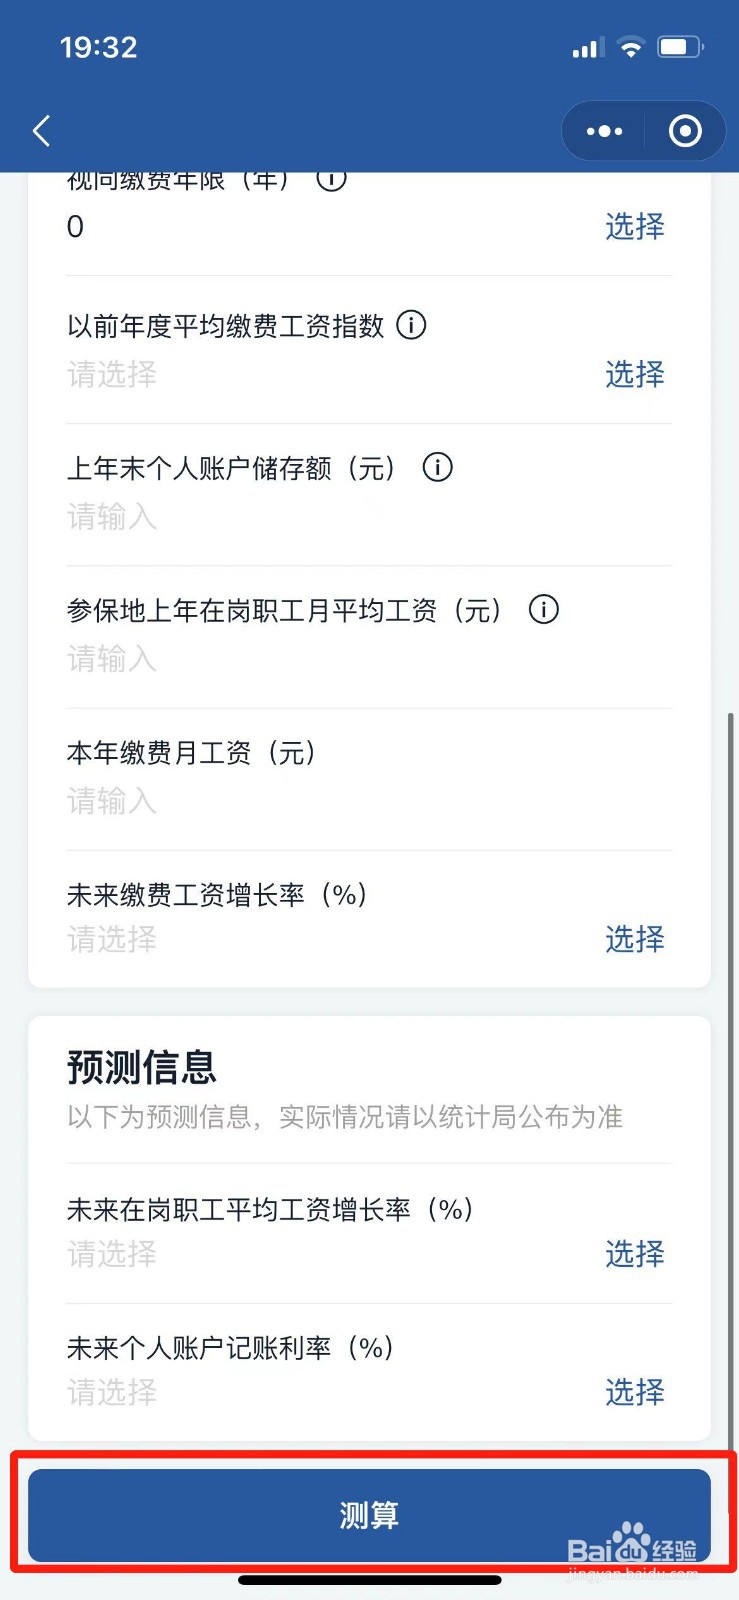Open 选择 for 未来在岗职工平均工资增长率
Image resolution: width=739 pixels, height=1600 pixels.
[634, 1254]
